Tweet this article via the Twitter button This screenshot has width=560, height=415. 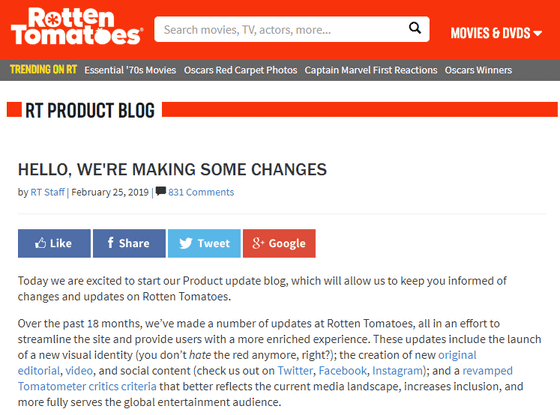(204, 243)
